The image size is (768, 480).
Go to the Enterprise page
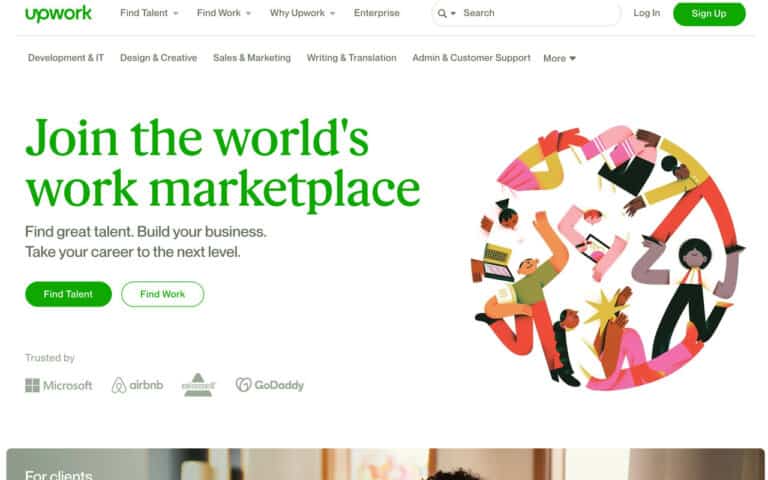tap(377, 13)
